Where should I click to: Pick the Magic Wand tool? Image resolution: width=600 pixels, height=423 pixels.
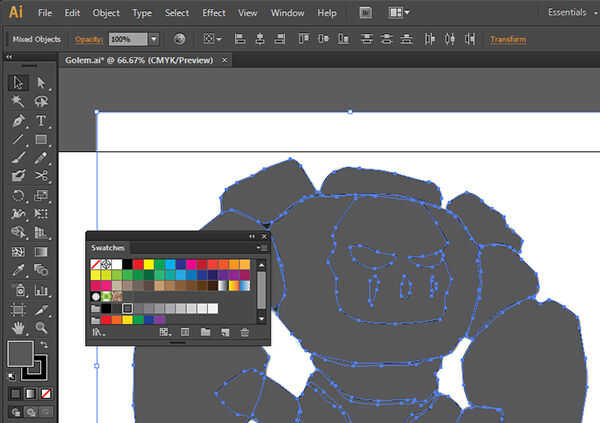(19, 102)
